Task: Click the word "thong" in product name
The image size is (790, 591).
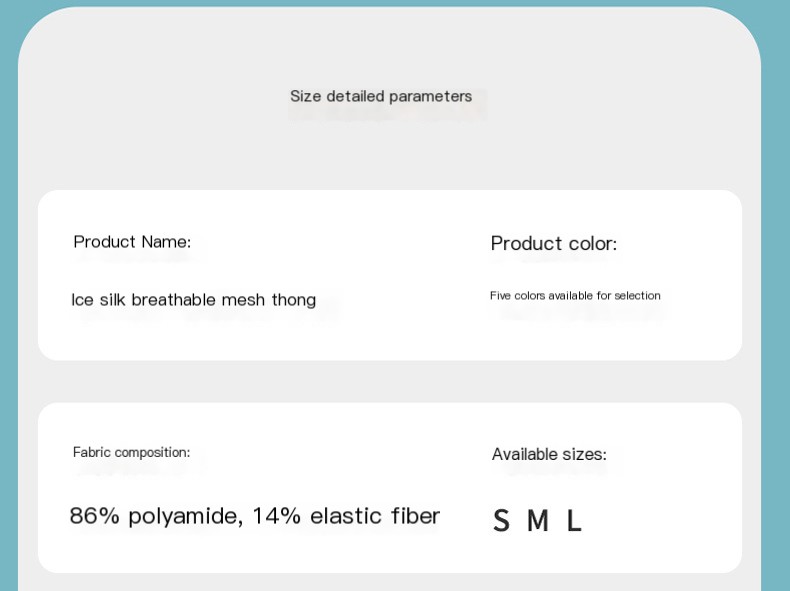Action: [293, 300]
